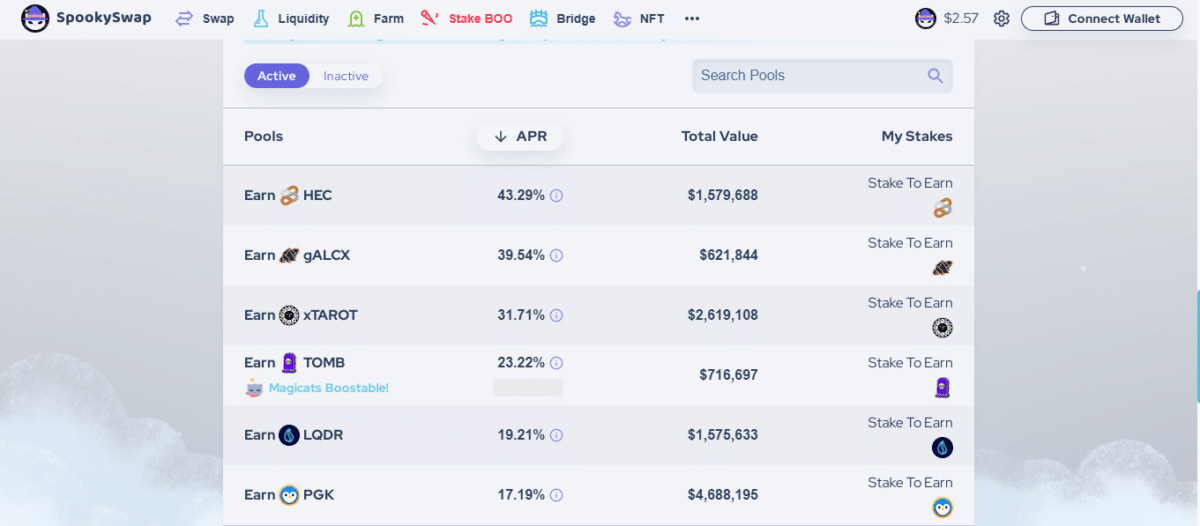Click the Search Pools input field
The width and height of the screenshot is (1200, 526).
point(822,75)
